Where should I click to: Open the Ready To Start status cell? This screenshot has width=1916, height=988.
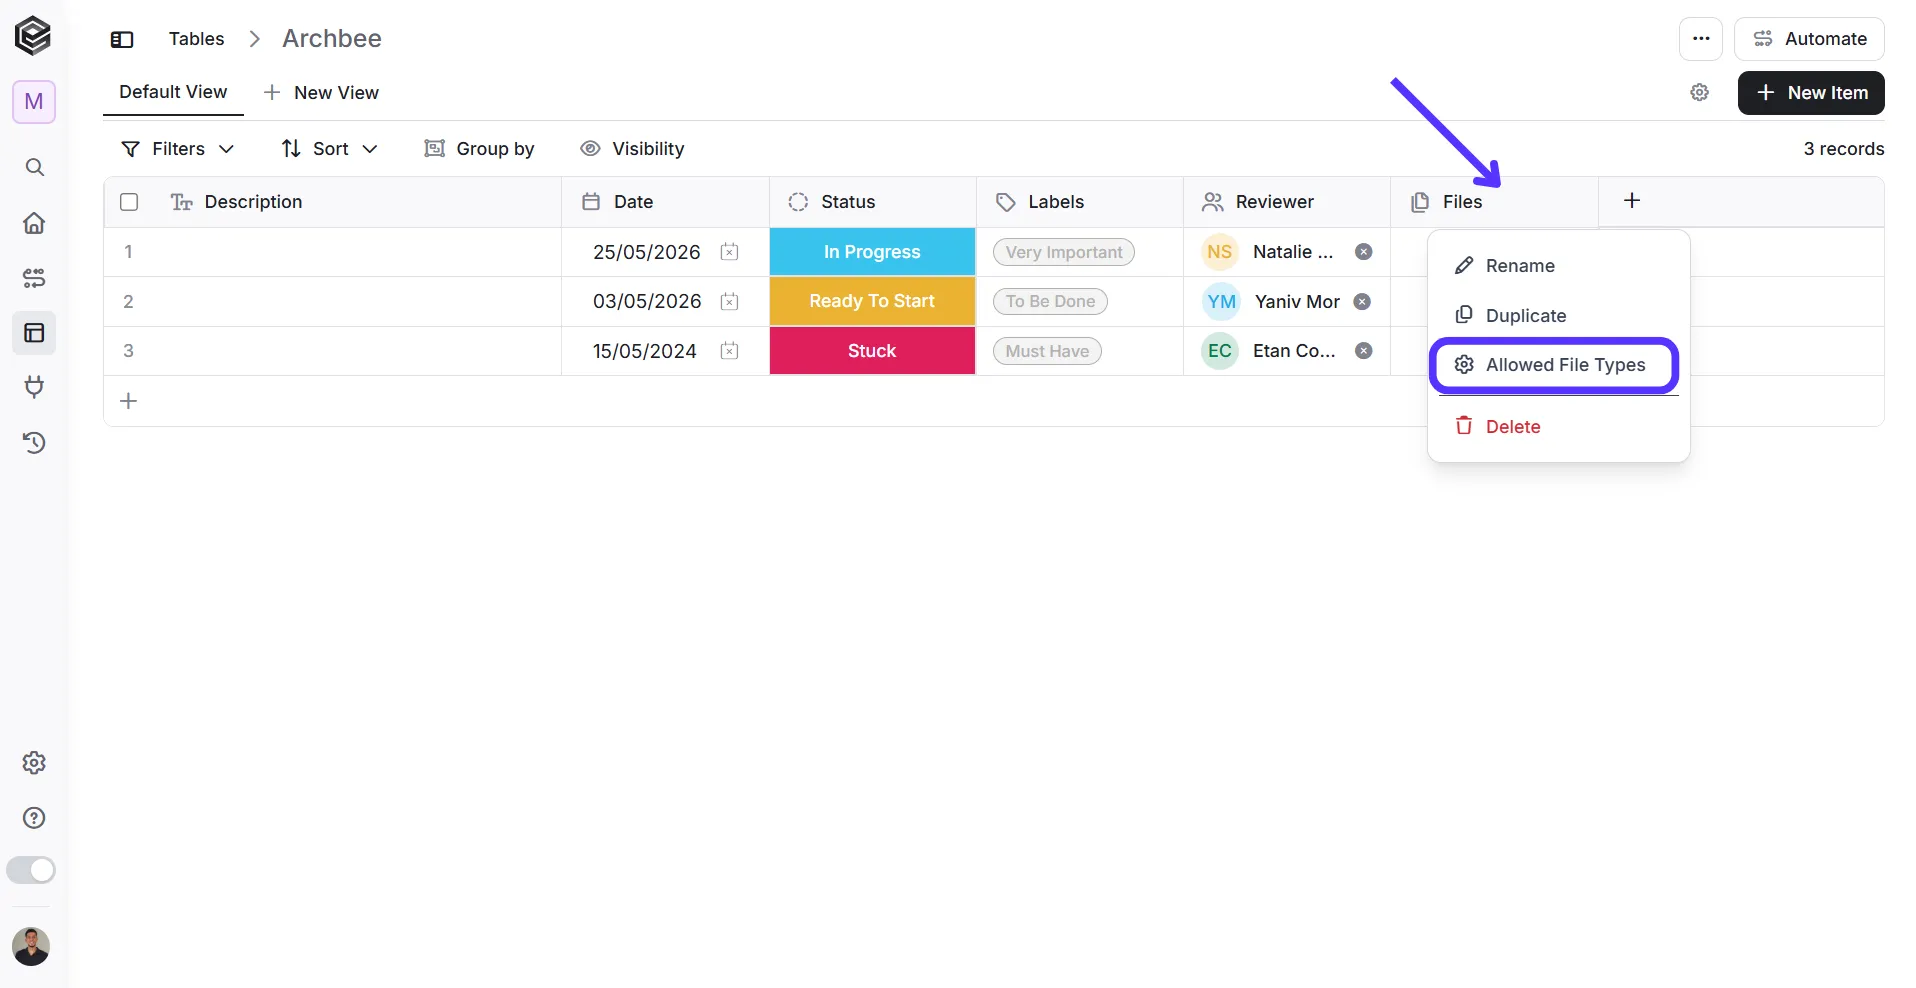click(872, 301)
